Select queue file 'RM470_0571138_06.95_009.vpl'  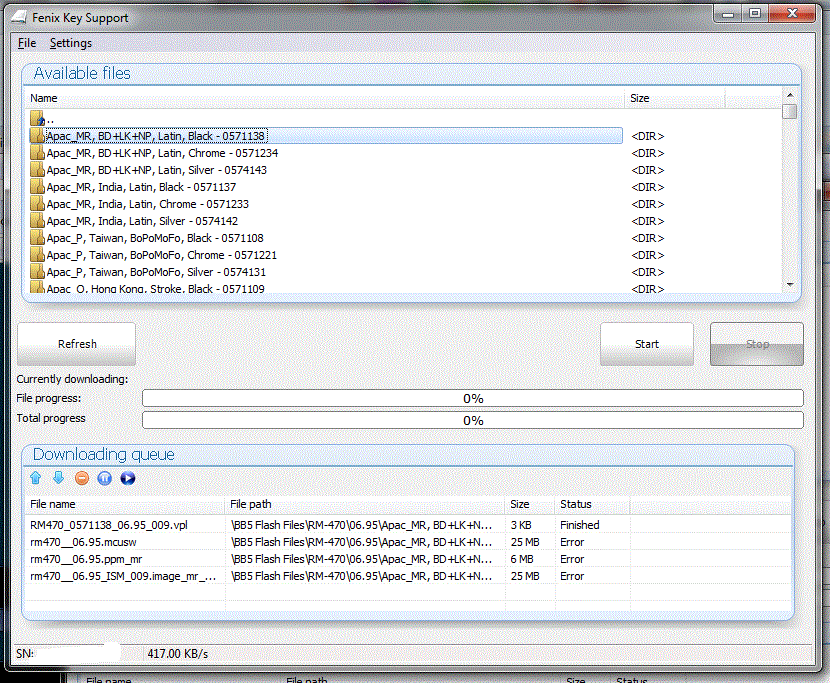tap(109, 525)
